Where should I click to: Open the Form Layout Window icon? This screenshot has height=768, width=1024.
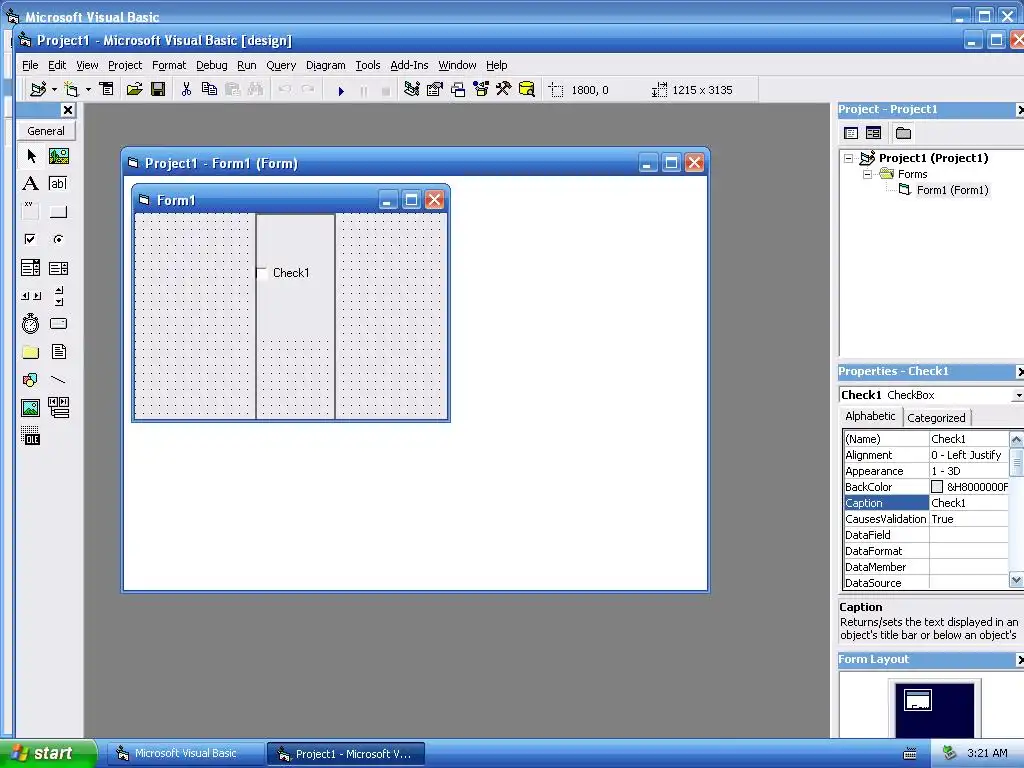(x=458, y=89)
